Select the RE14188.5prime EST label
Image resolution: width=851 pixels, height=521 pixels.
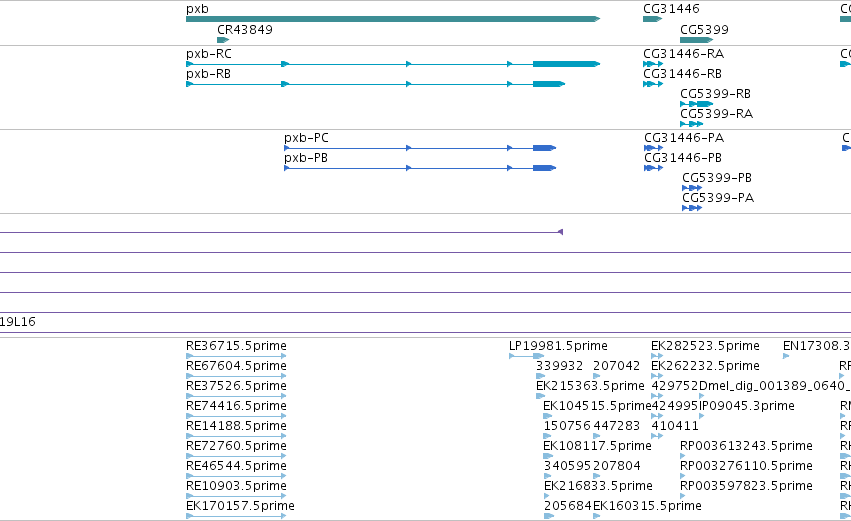(236, 426)
